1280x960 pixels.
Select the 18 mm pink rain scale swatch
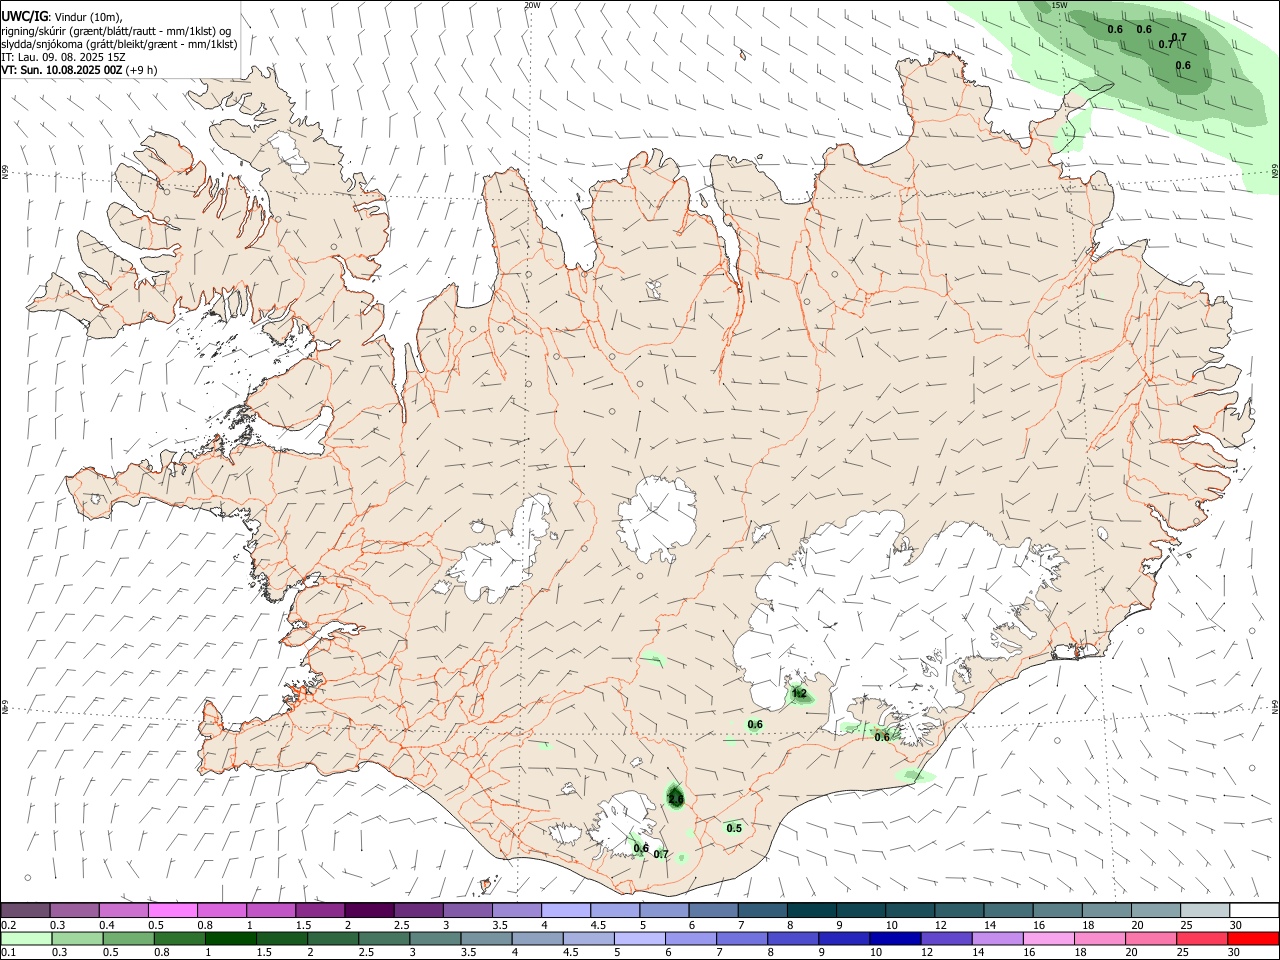(1100, 938)
